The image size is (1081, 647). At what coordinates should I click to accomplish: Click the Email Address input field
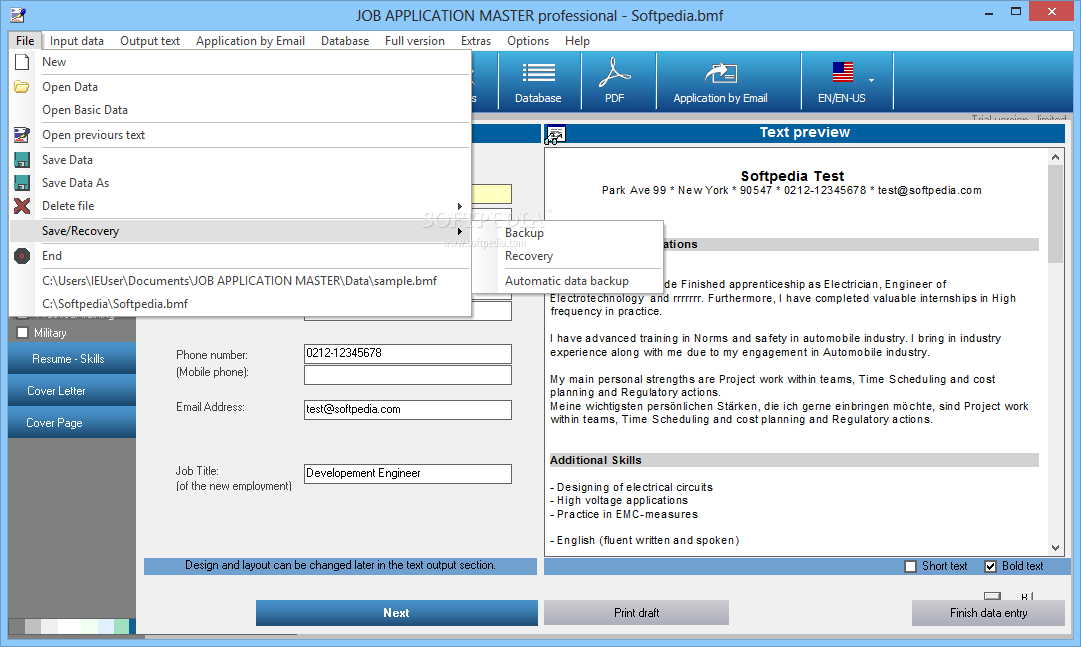[x=407, y=410]
